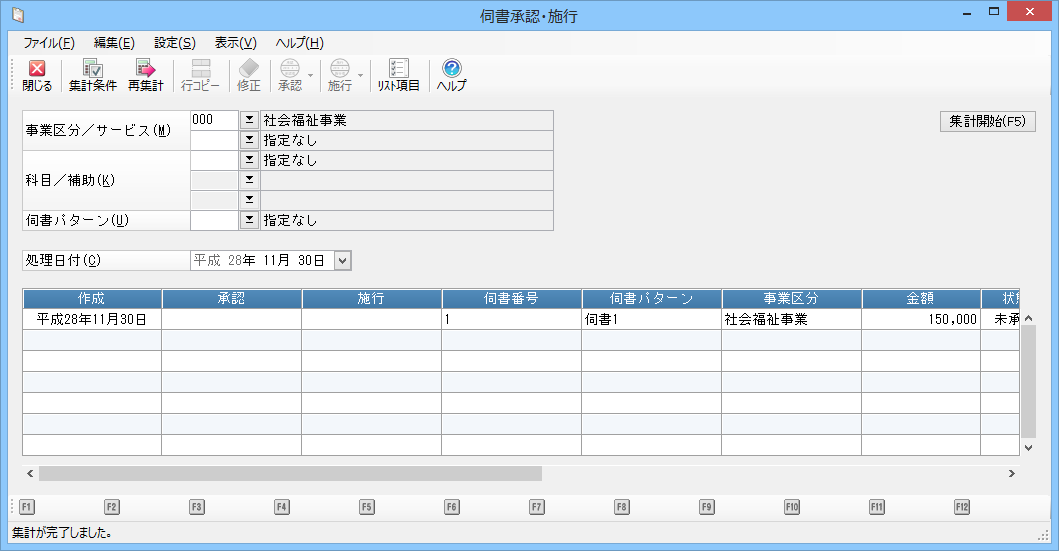Open the ファイル(F) menu
The height and width of the screenshot is (551, 1059).
click(48, 43)
